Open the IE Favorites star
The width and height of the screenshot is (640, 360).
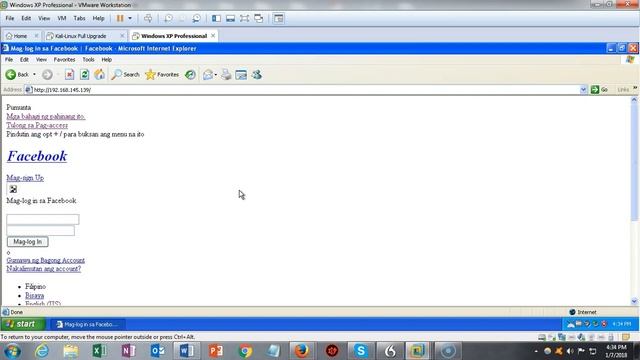[x=162, y=75]
